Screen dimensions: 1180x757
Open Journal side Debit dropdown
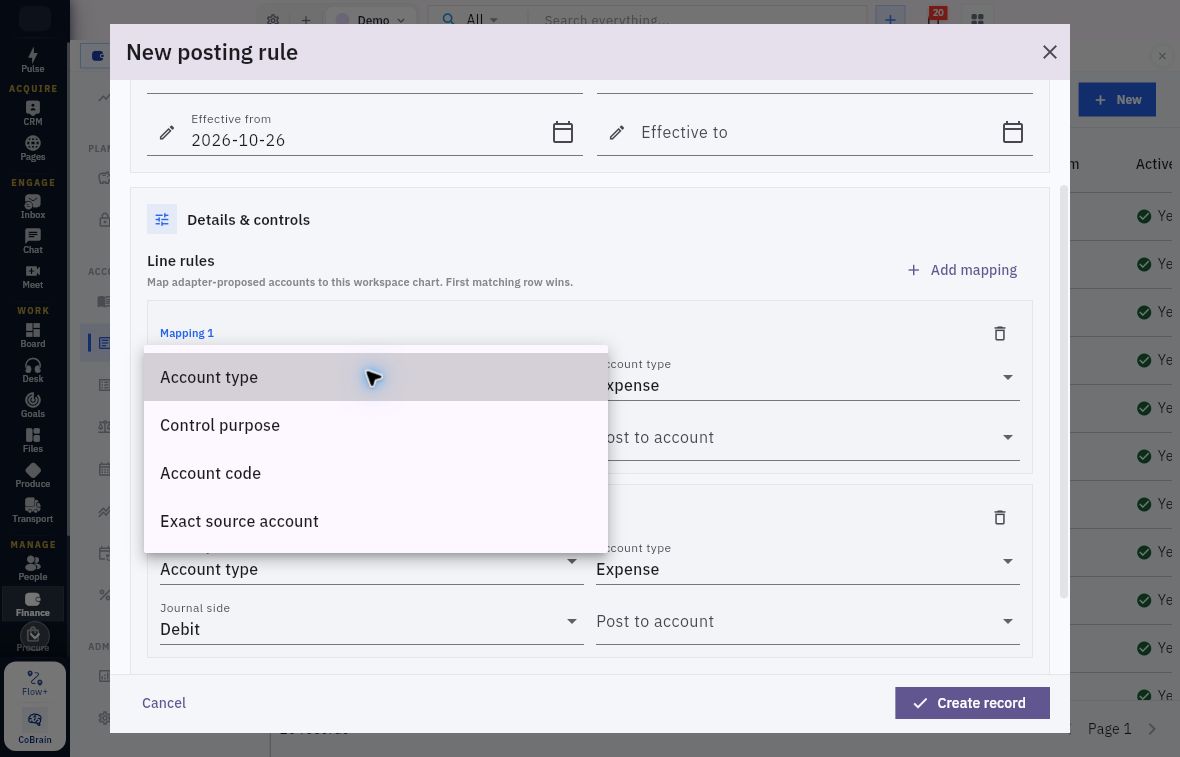(372, 622)
